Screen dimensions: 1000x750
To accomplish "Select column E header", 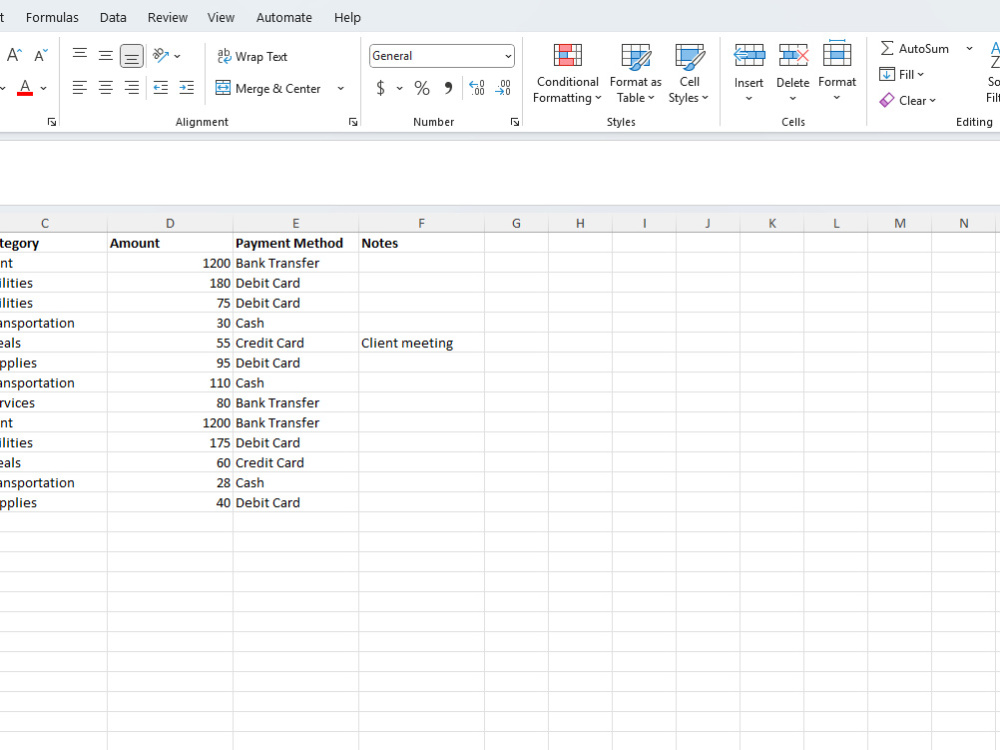I will [x=296, y=223].
